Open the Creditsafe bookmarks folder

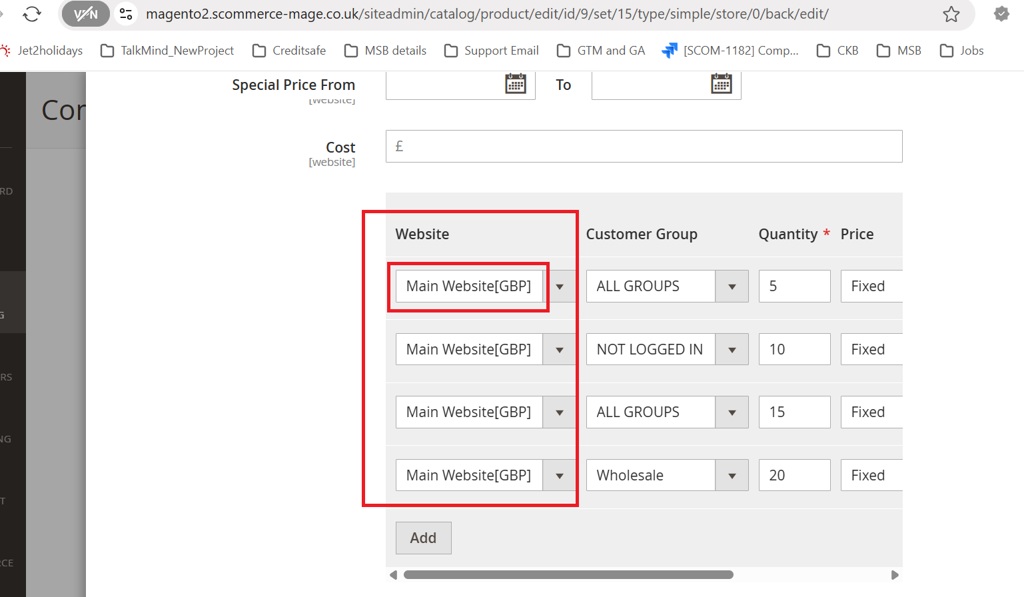point(289,50)
